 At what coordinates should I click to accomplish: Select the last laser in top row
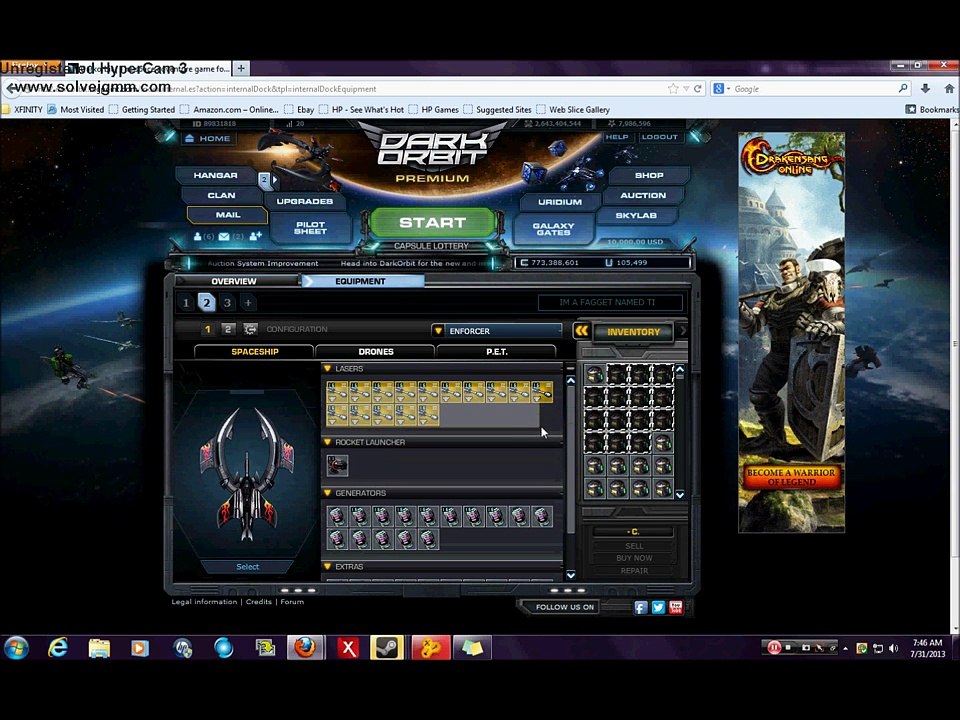click(x=542, y=392)
